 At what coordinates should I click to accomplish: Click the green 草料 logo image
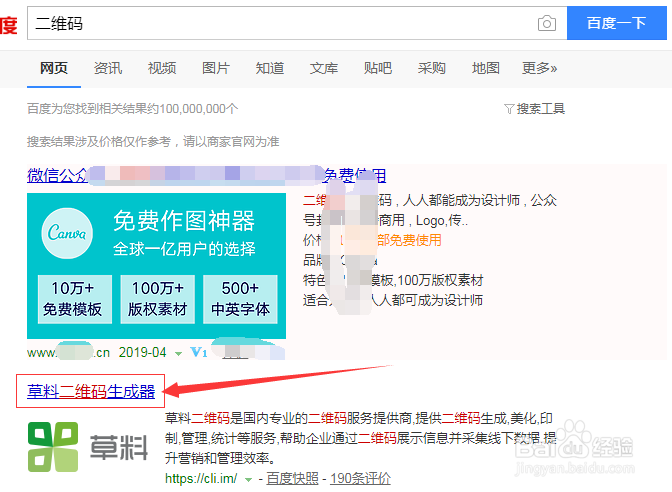pos(88,447)
